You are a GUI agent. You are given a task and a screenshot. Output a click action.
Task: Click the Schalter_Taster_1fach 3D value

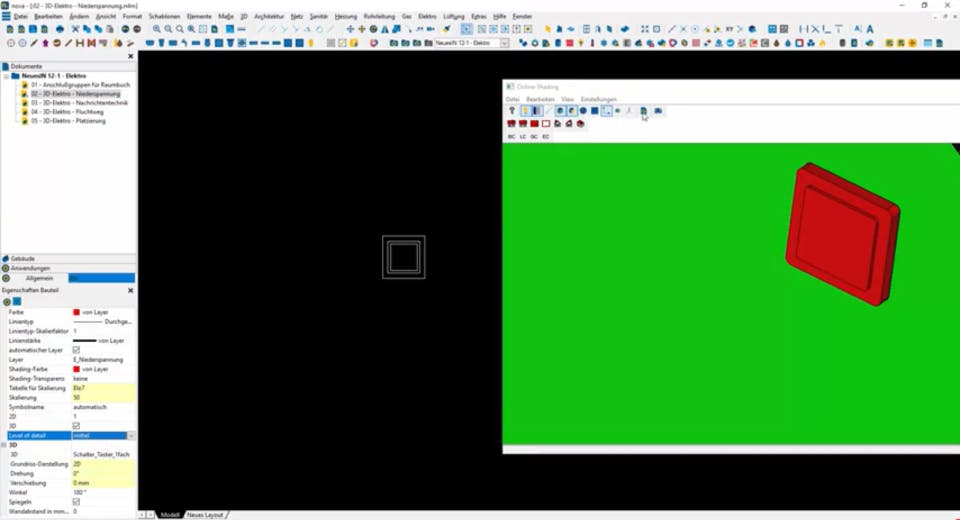click(101, 454)
